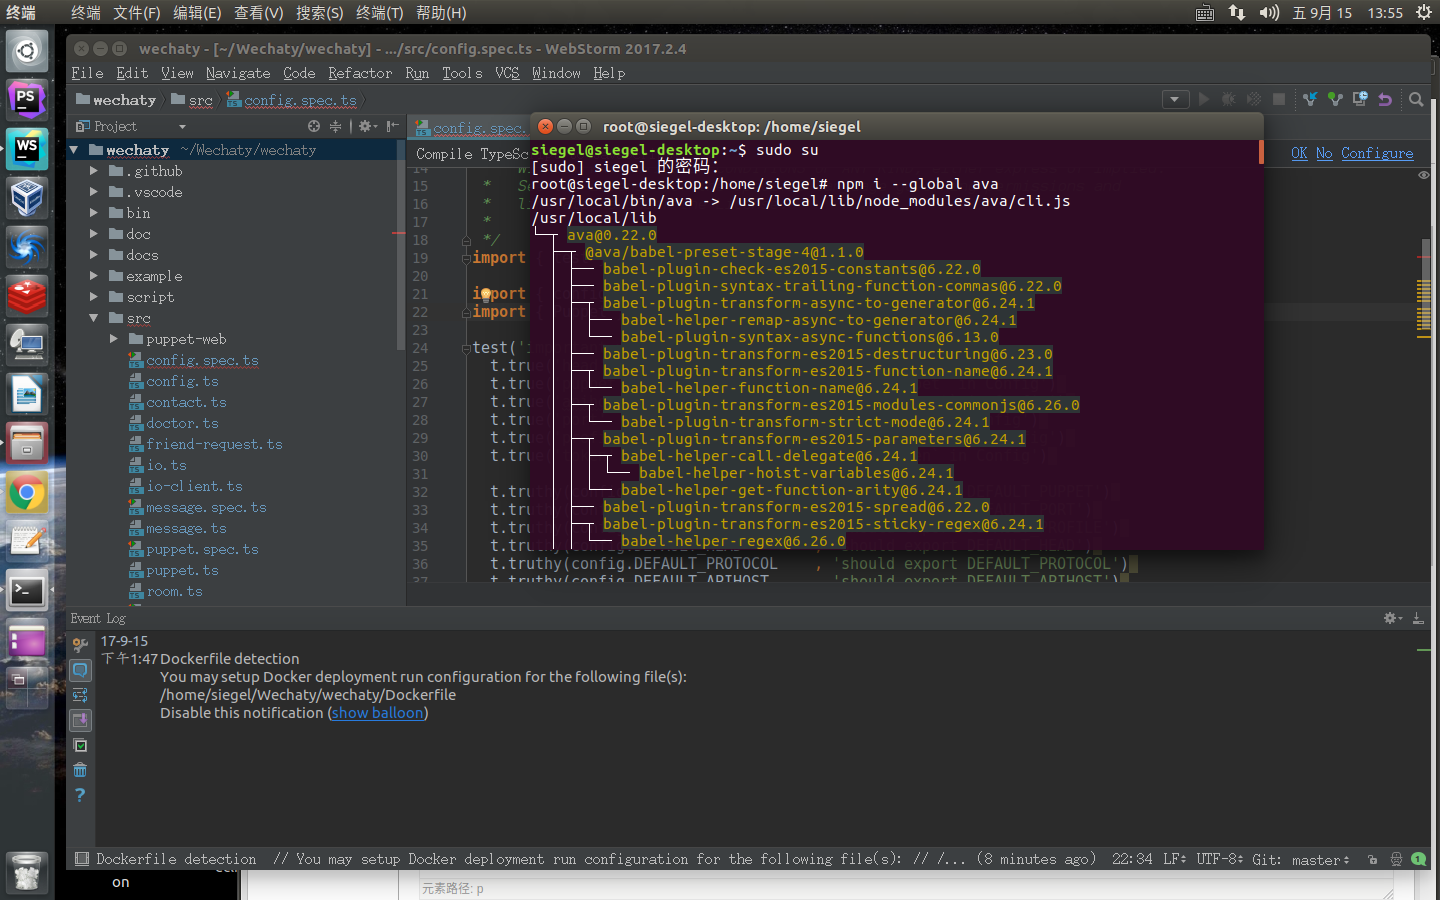Toggle Scroll to End in Event Log
The image size is (1440, 900).
80,720
